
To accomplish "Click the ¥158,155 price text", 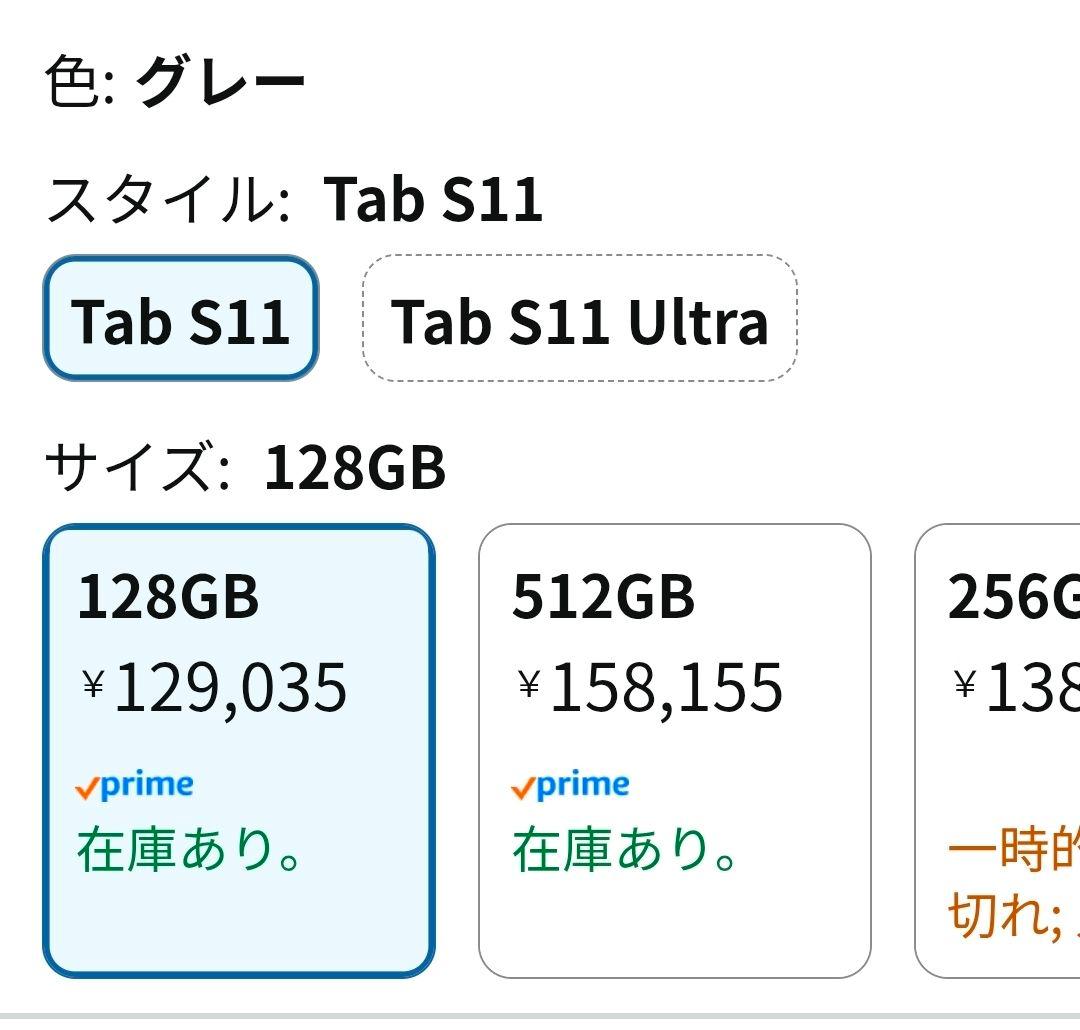I will [650, 686].
